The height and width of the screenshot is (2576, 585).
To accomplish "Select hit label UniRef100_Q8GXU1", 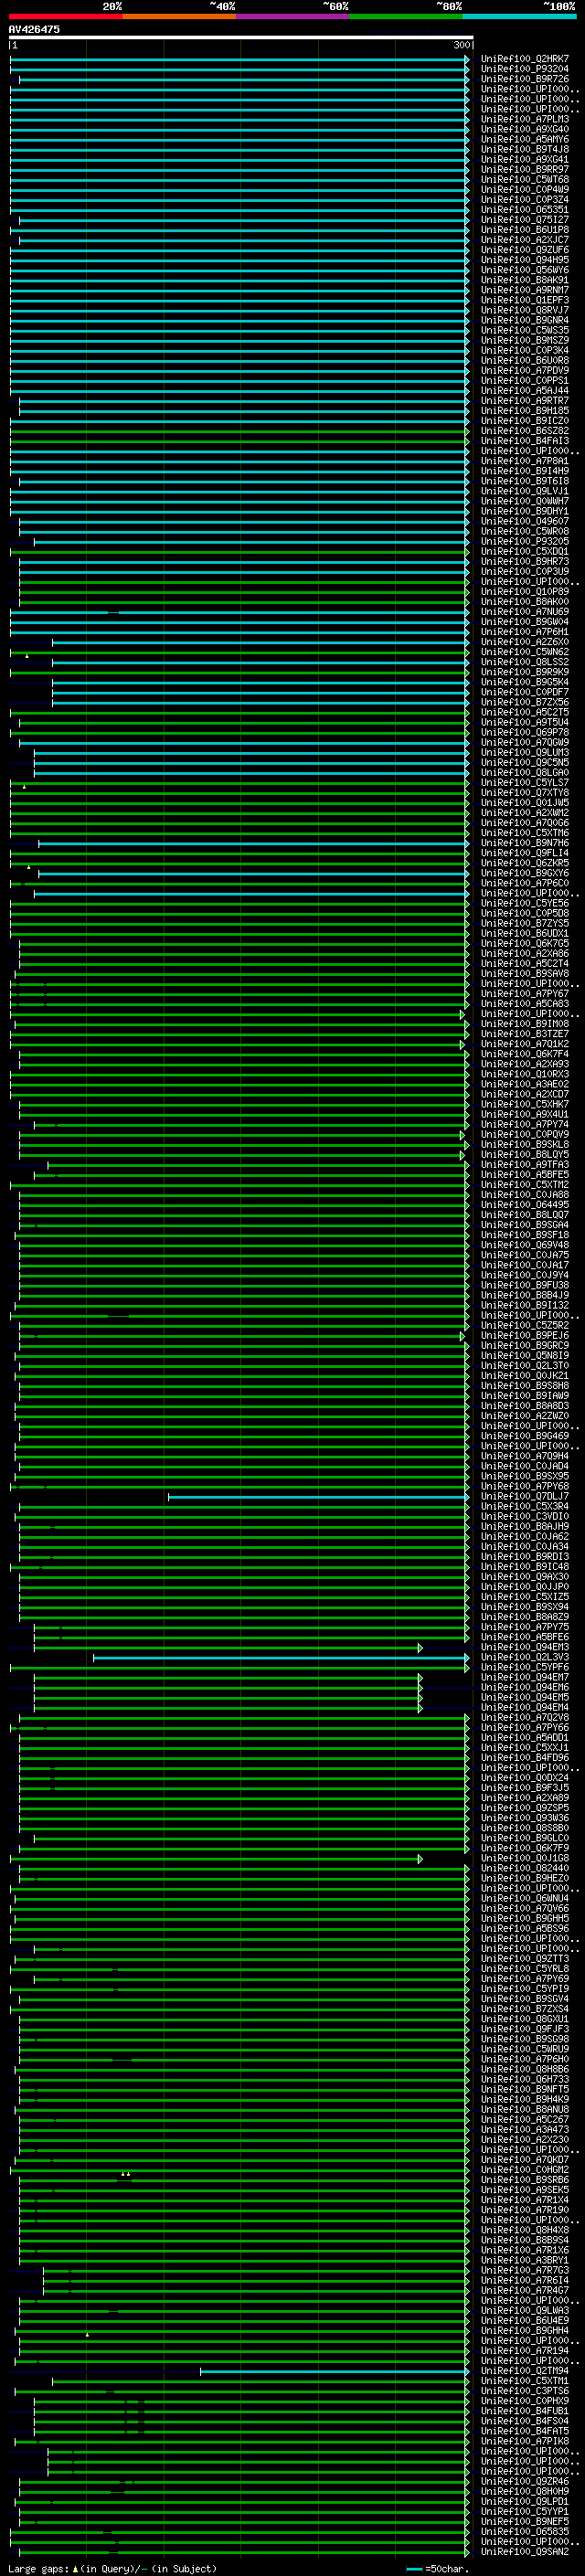I will [x=524, y=2019].
